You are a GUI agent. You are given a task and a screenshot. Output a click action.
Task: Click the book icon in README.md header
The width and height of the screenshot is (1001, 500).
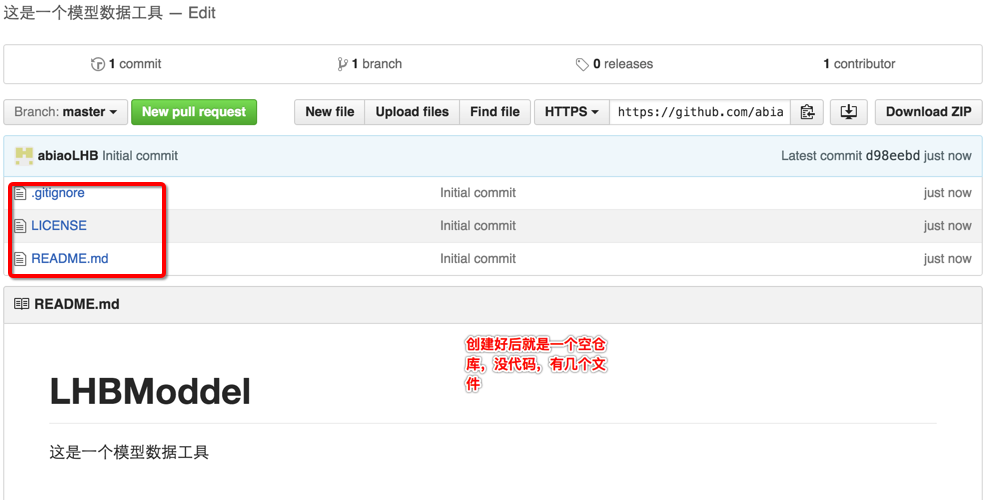[x=22, y=305]
